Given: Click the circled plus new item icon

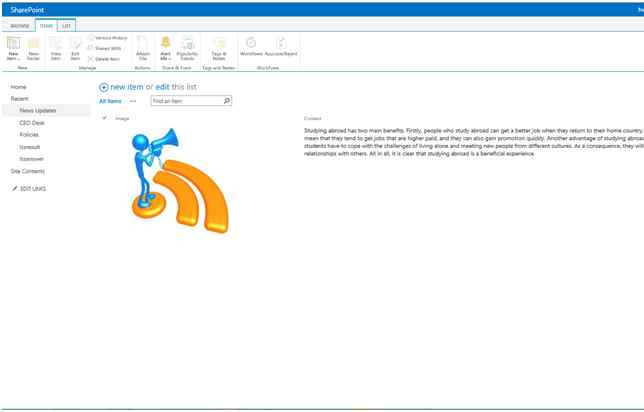Looking at the screenshot, I should tap(104, 87).
